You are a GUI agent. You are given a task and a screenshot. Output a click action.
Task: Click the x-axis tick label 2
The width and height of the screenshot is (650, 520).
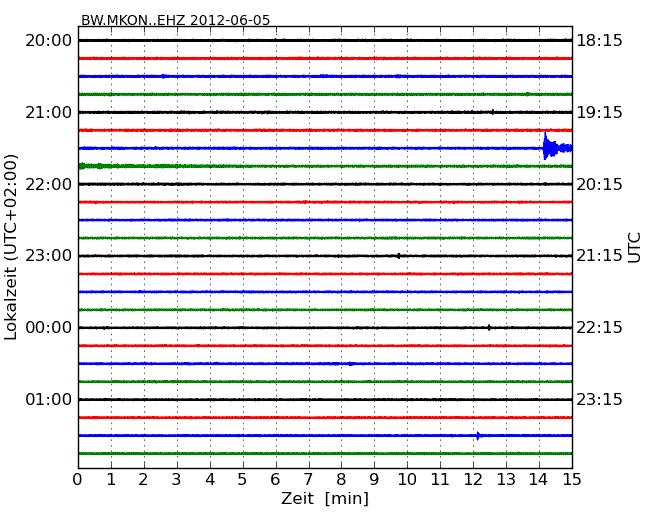point(143,479)
